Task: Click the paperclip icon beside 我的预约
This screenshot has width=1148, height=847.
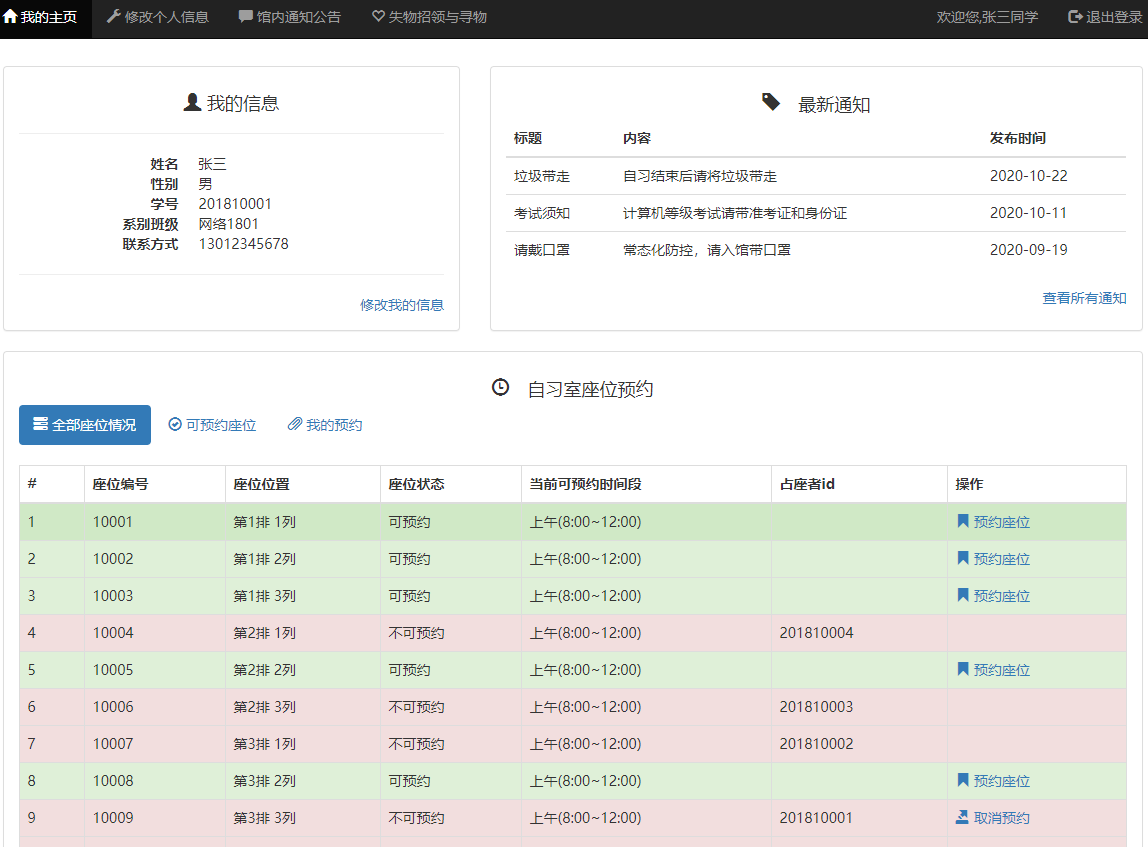Action: (294, 424)
